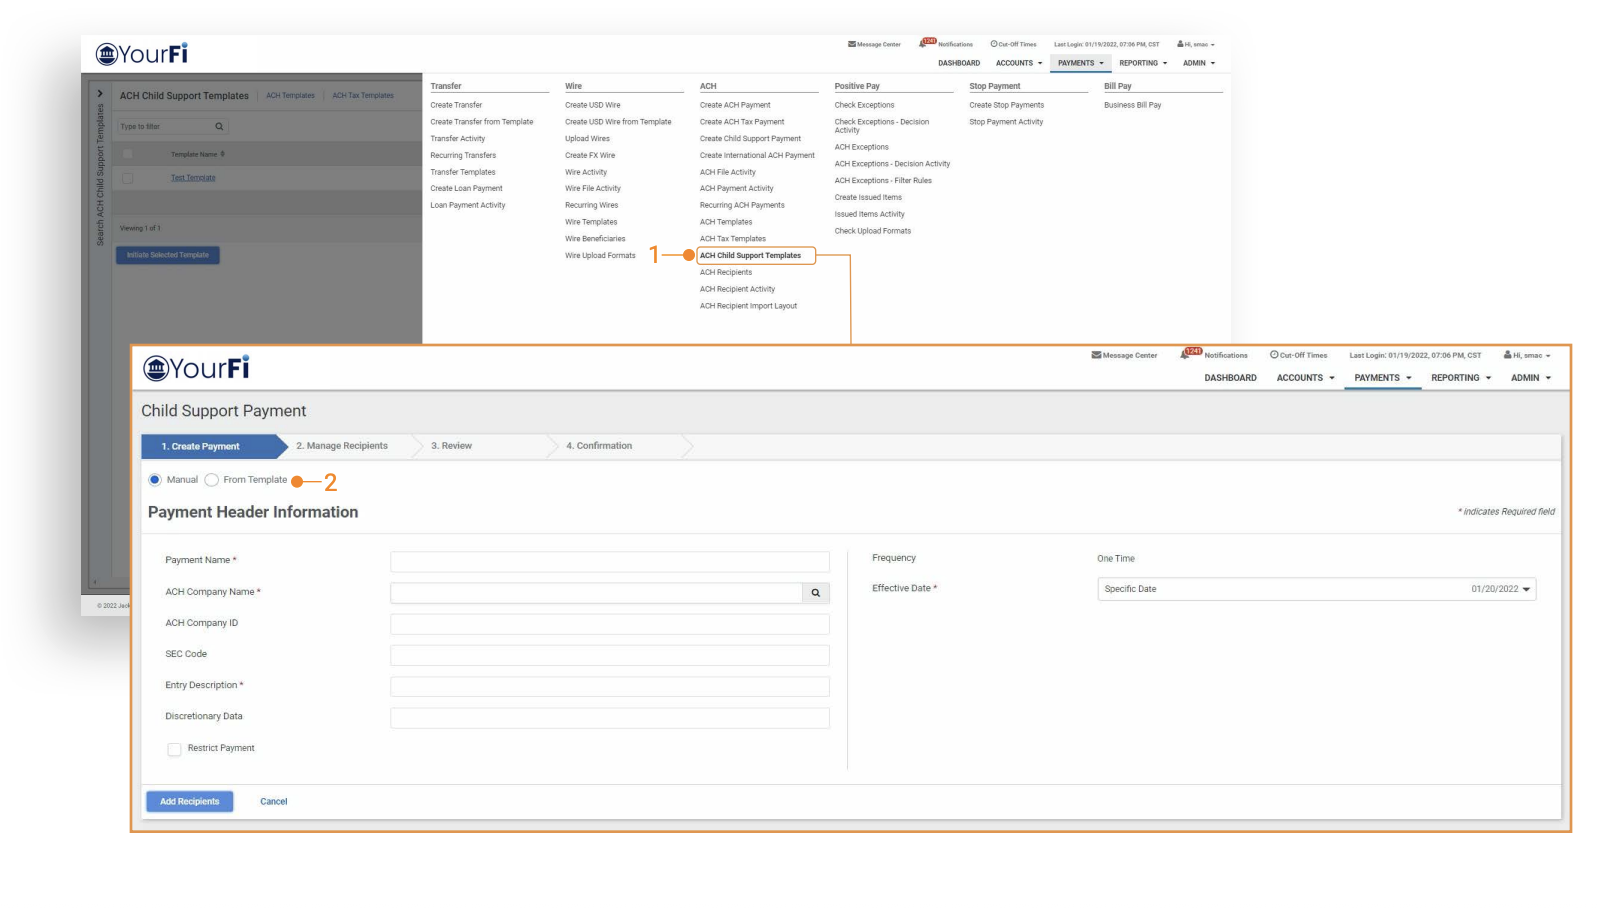Click the search icon in Type to filter box
The width and height of the screenshot is (1598, 908).
pos(220,127)
